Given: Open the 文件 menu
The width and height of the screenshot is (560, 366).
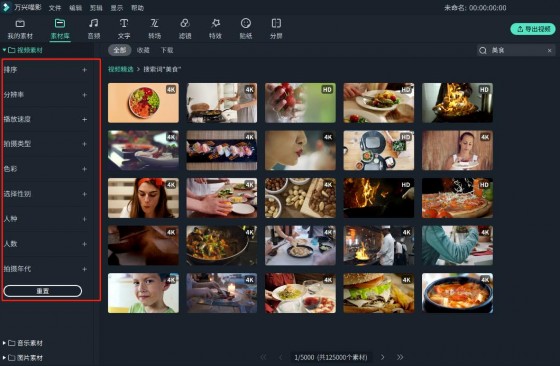Looking at the screenshot, I should coord(55,8).
